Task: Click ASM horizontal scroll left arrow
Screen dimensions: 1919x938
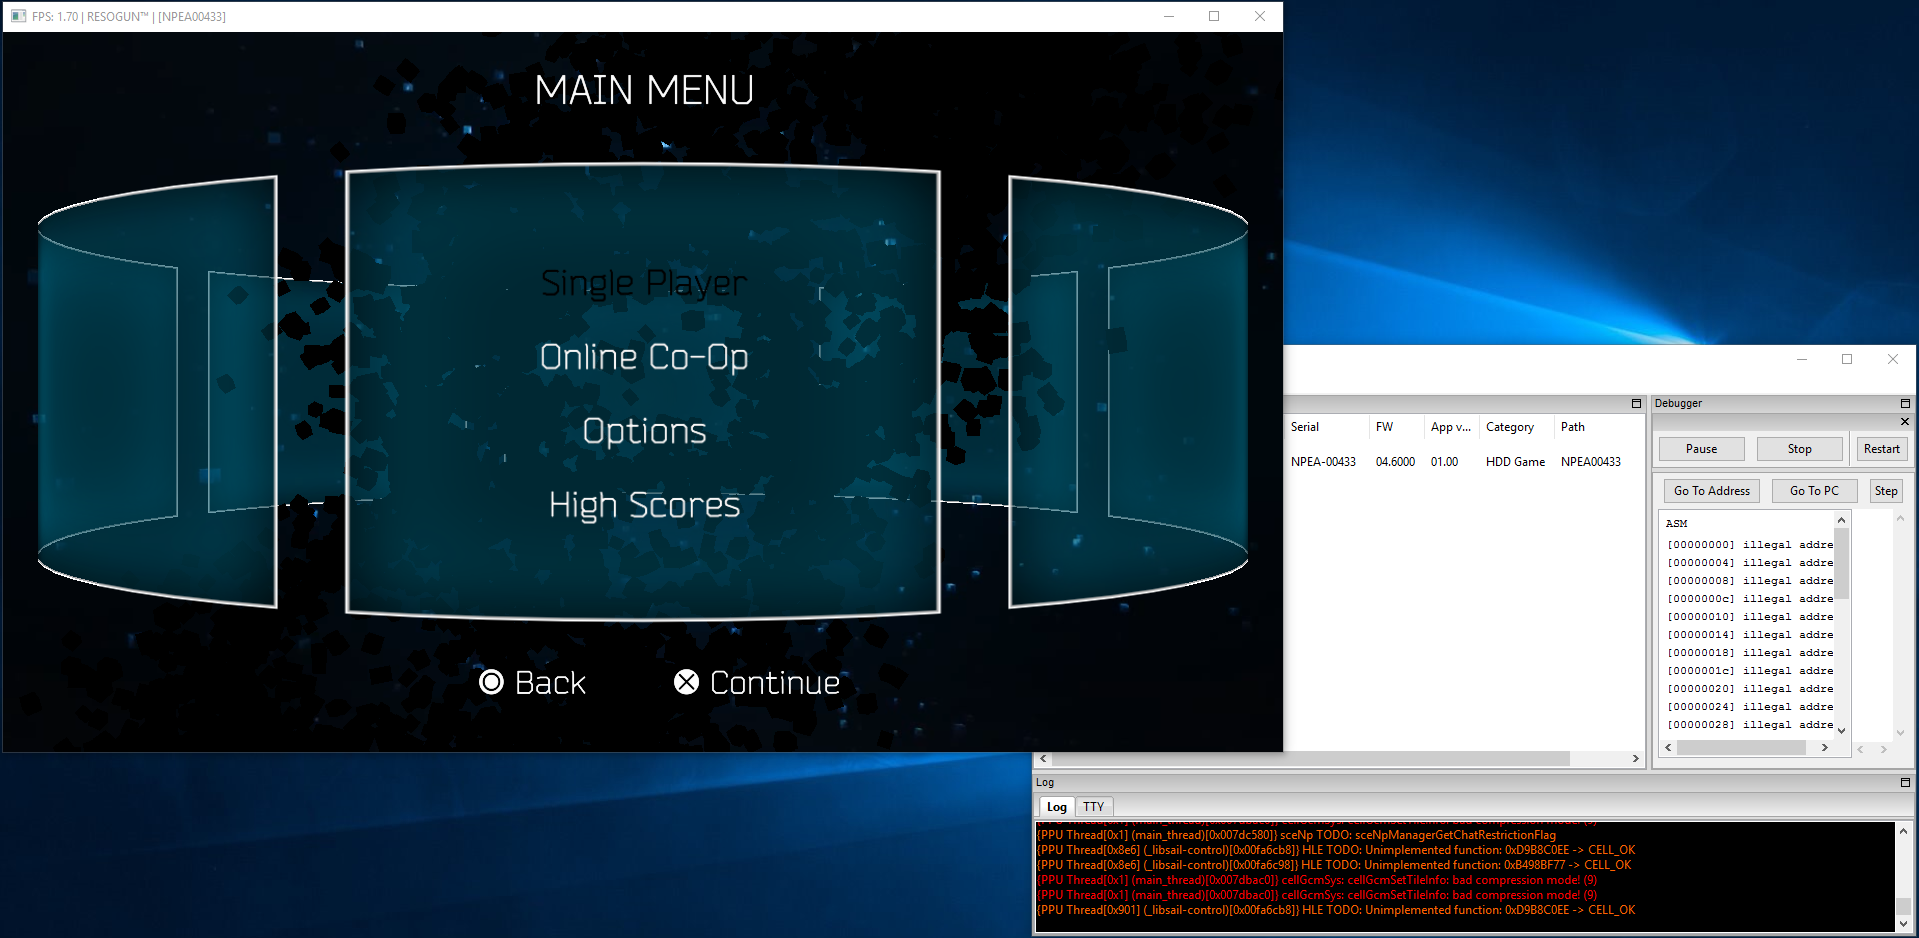Action: point(1668,748)
